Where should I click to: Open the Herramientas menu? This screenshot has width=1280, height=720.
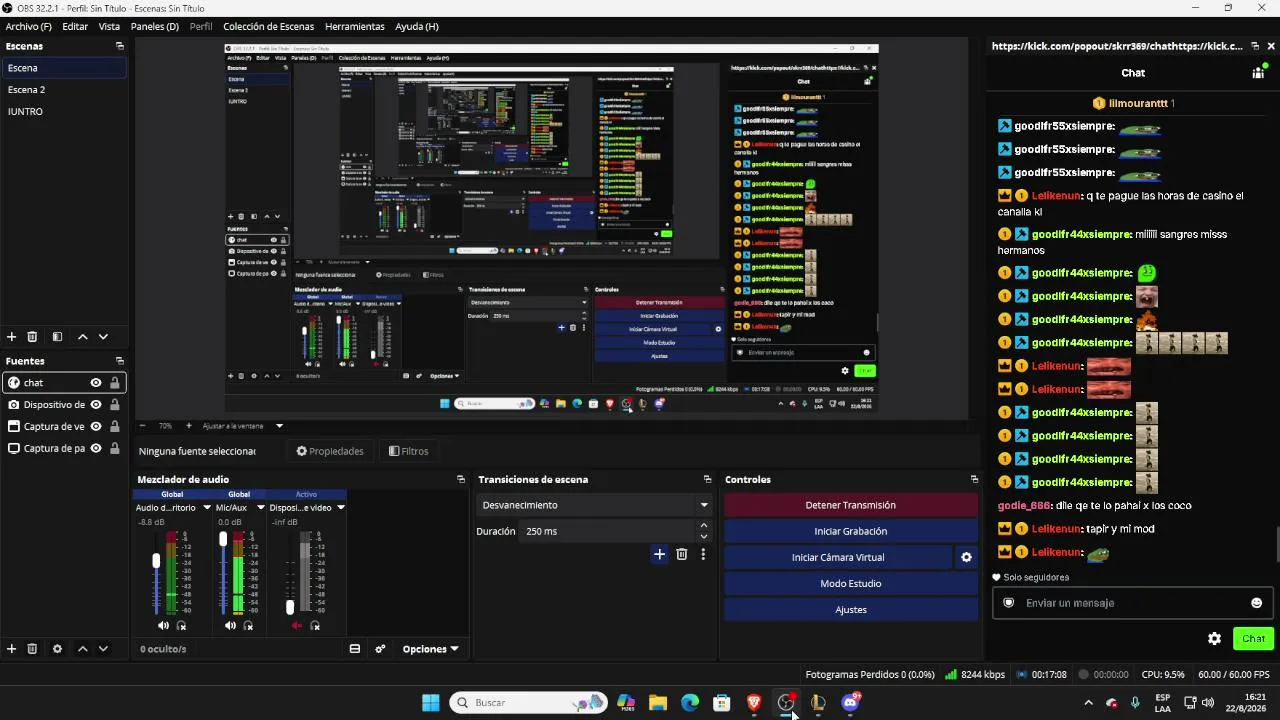(355, 27)
